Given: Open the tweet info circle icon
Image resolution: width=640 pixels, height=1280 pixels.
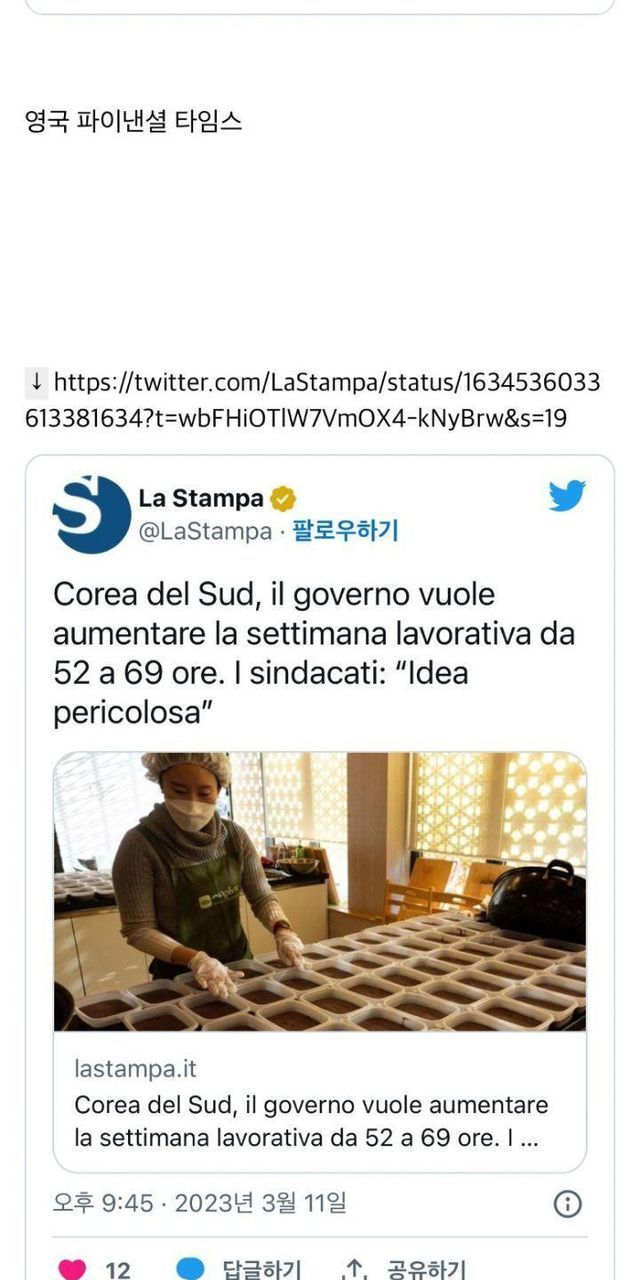Looking at the screenshot, I should (x=567, y=1203).
